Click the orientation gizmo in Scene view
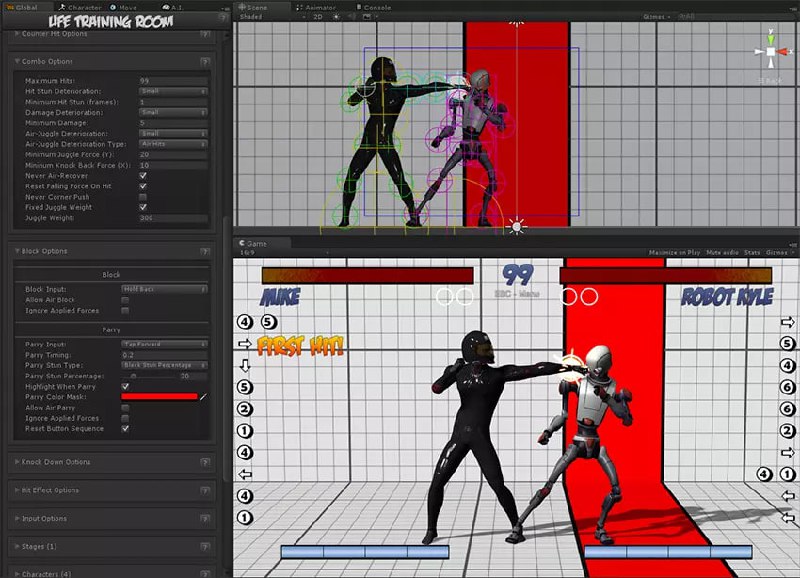 (771, 50)
